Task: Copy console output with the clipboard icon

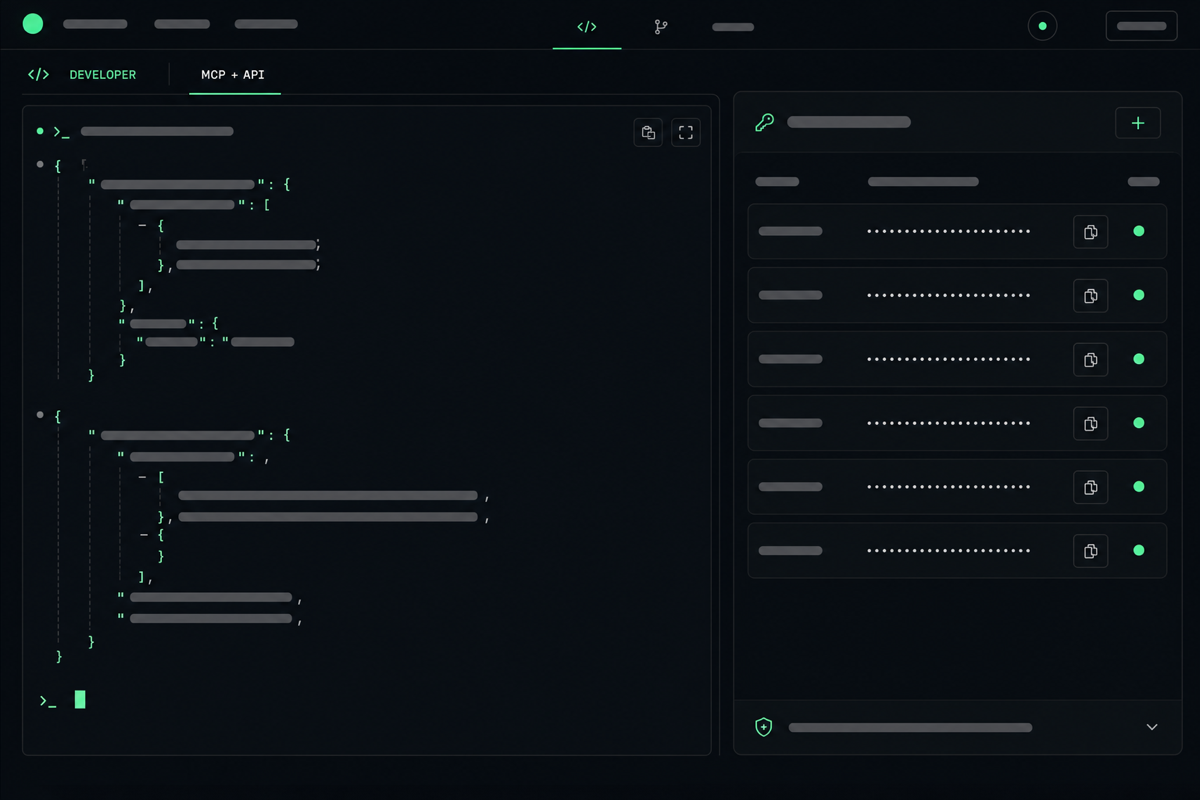Action: point(648,132)
